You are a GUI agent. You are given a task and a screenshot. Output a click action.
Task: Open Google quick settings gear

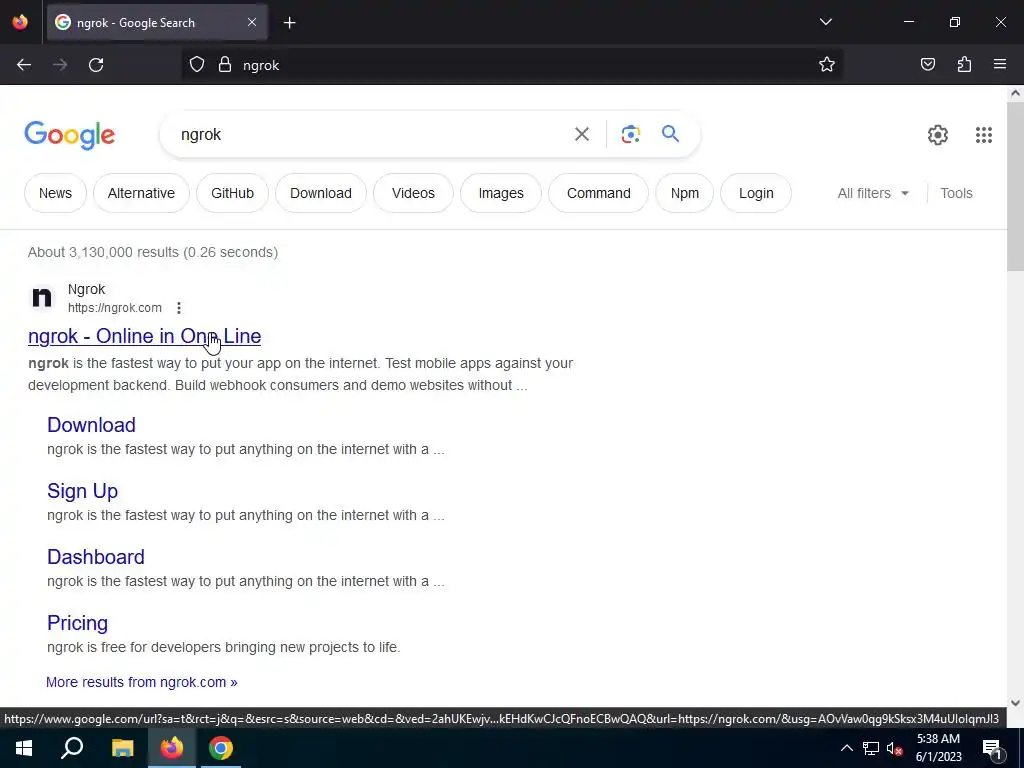pos(937,135)
